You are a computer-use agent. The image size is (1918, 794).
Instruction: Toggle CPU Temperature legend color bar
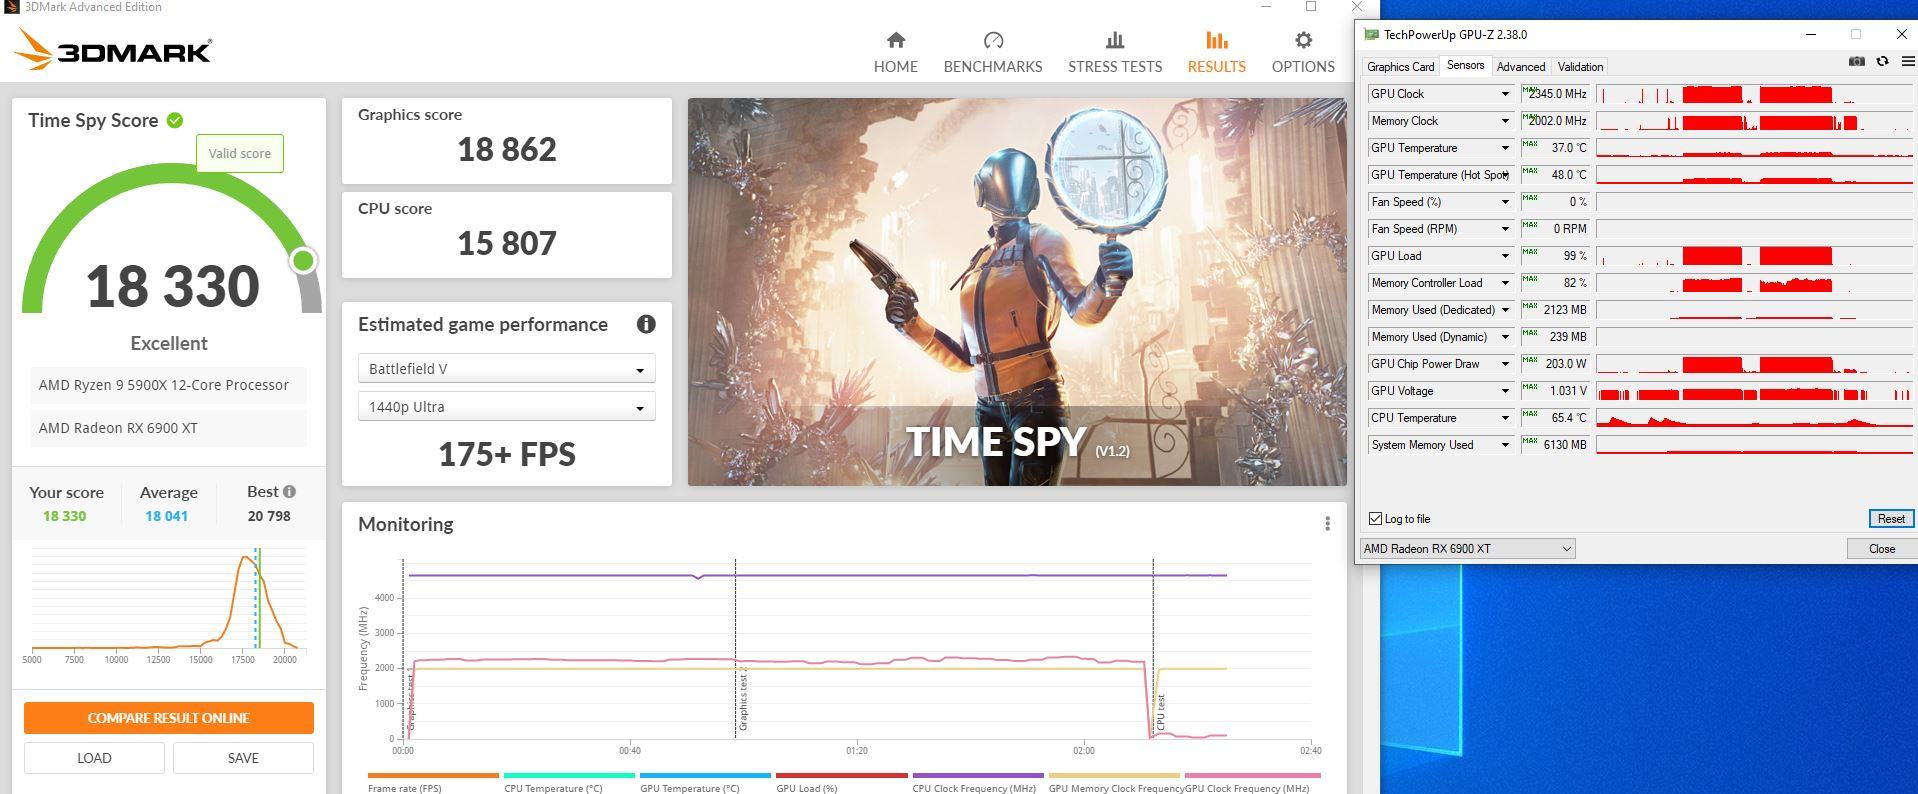click(569, 775)
